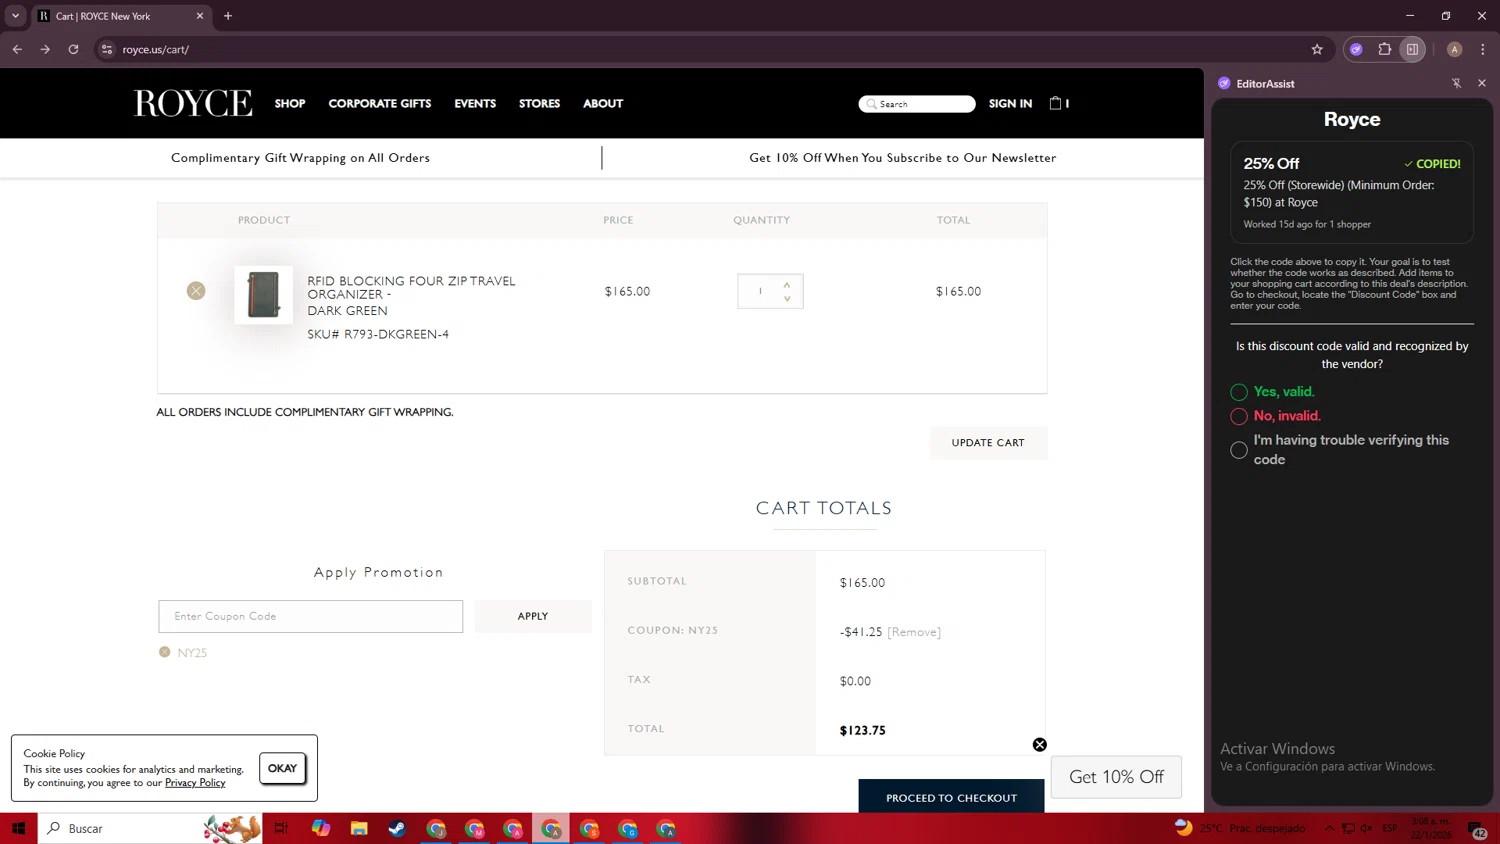1500x844 pixels.
Task: Select I'm having trouble verifying this code
Action: tap(1239, 450)
